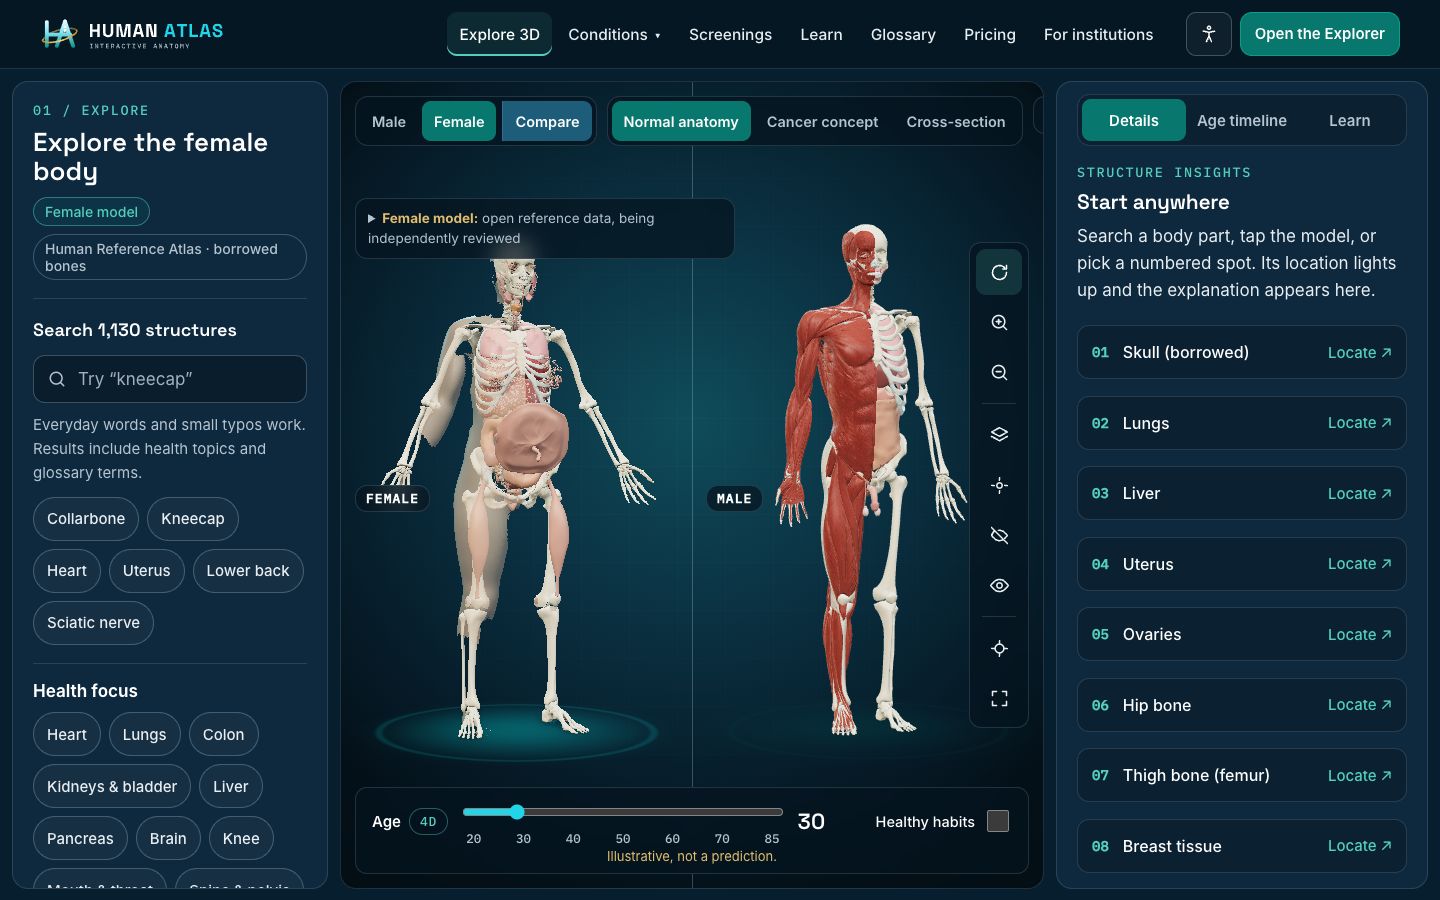Click the Sciatic nerve search suggestion

click(x=93, y=623)
